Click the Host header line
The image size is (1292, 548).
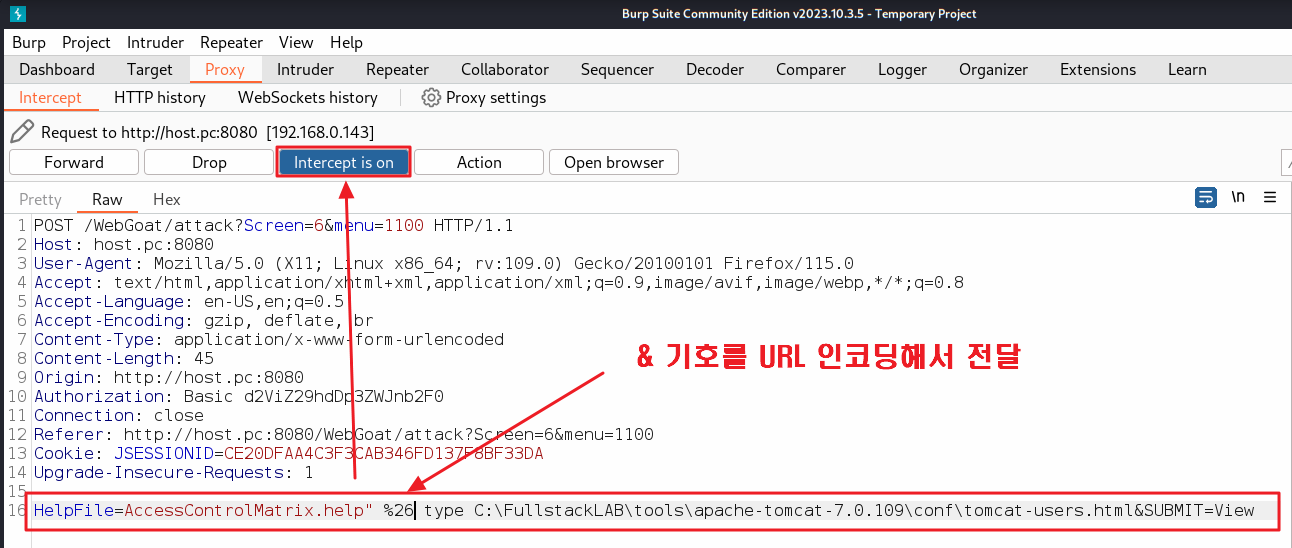(123, 244)
